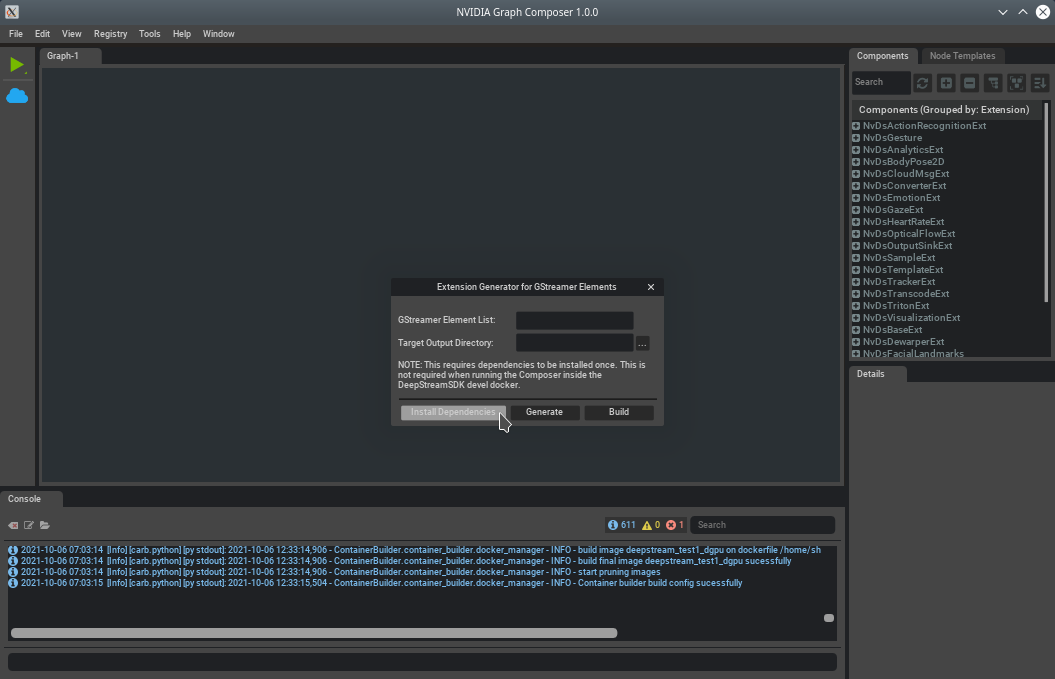
Task: Click the GStreamer Element List input field
Action: tap(574, 320)
